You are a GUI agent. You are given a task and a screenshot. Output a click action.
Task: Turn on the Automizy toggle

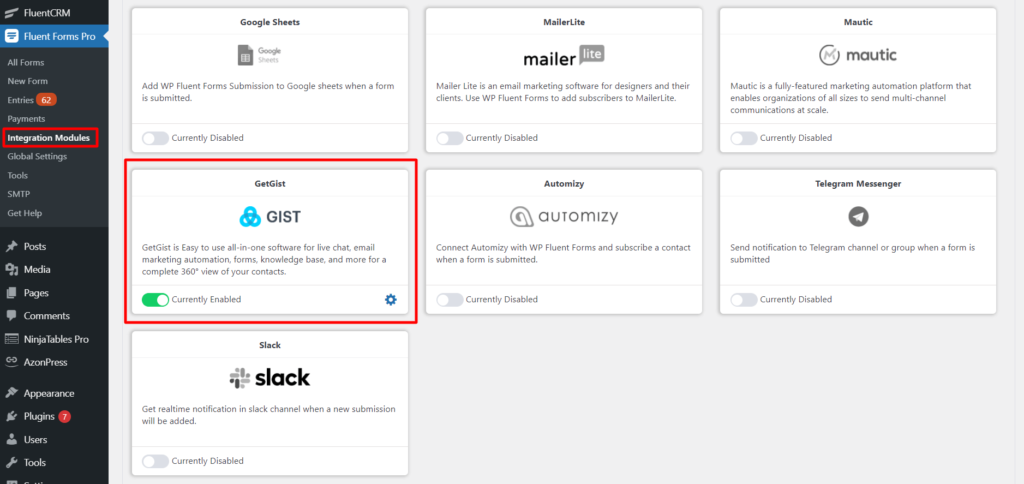coord(450,300)
